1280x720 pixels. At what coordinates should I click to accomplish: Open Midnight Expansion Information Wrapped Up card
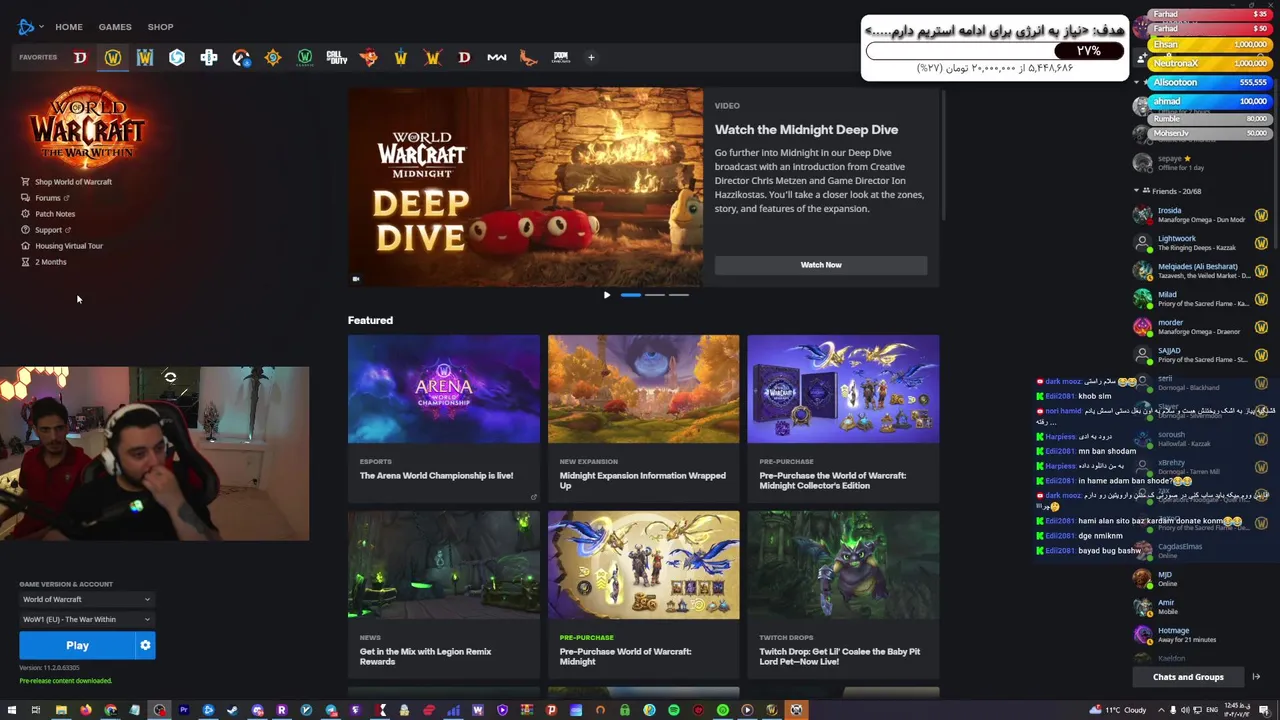[x=644, y=417]
